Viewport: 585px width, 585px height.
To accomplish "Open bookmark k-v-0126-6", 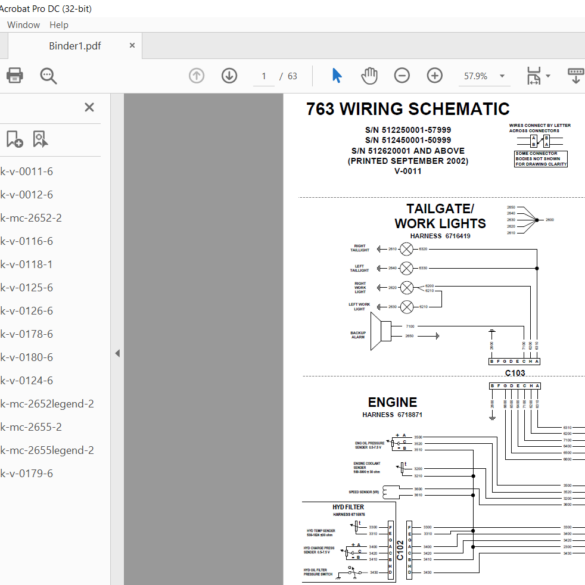I will 26,311.
